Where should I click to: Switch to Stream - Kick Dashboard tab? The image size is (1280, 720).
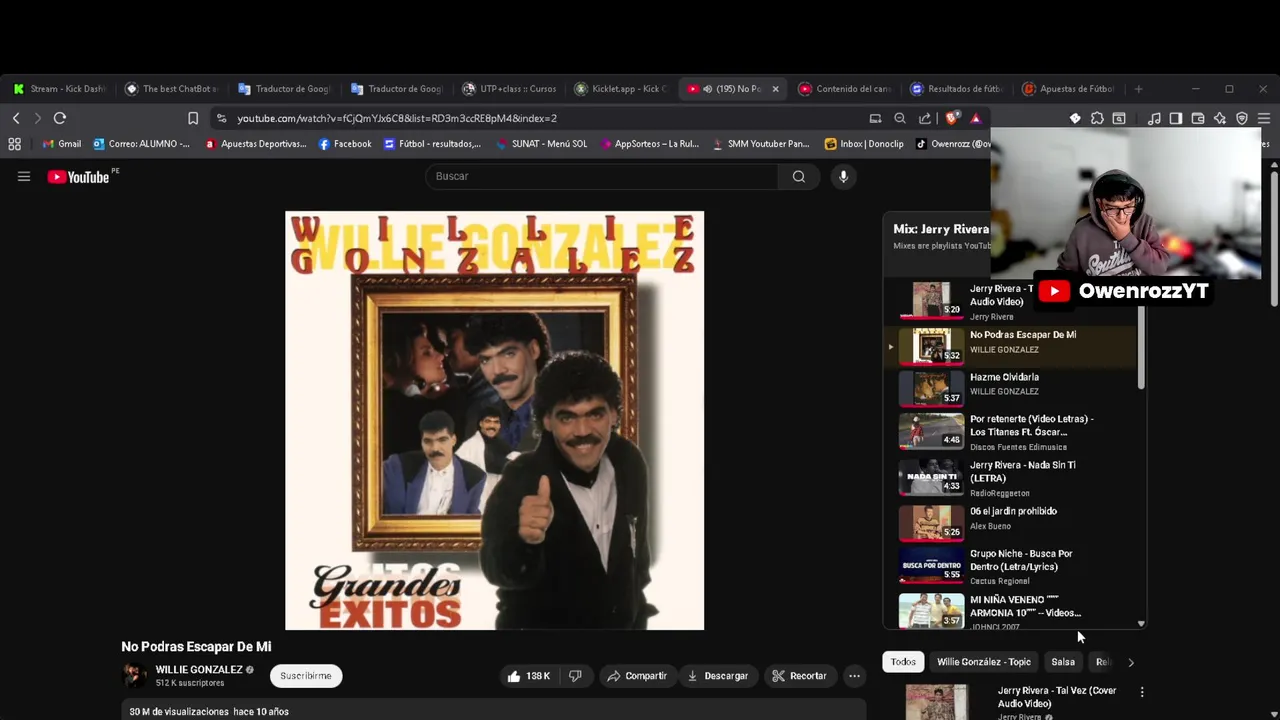point(59,89)
